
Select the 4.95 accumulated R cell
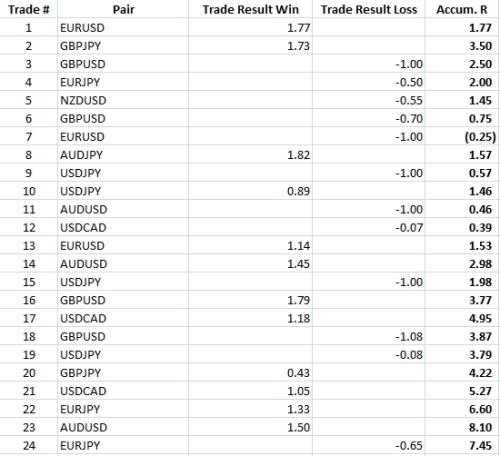[462, 318]
